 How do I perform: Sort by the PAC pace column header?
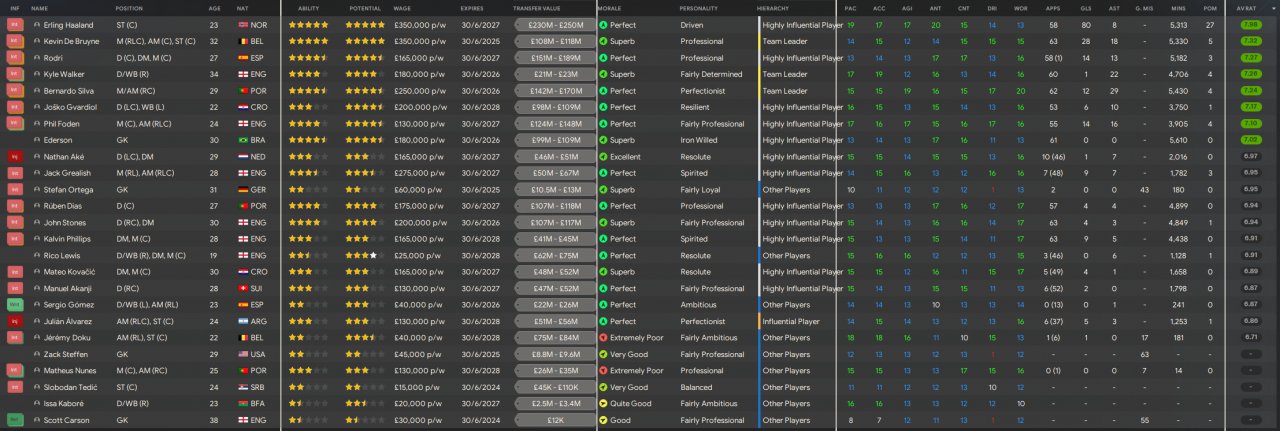[x=850, y=8]
